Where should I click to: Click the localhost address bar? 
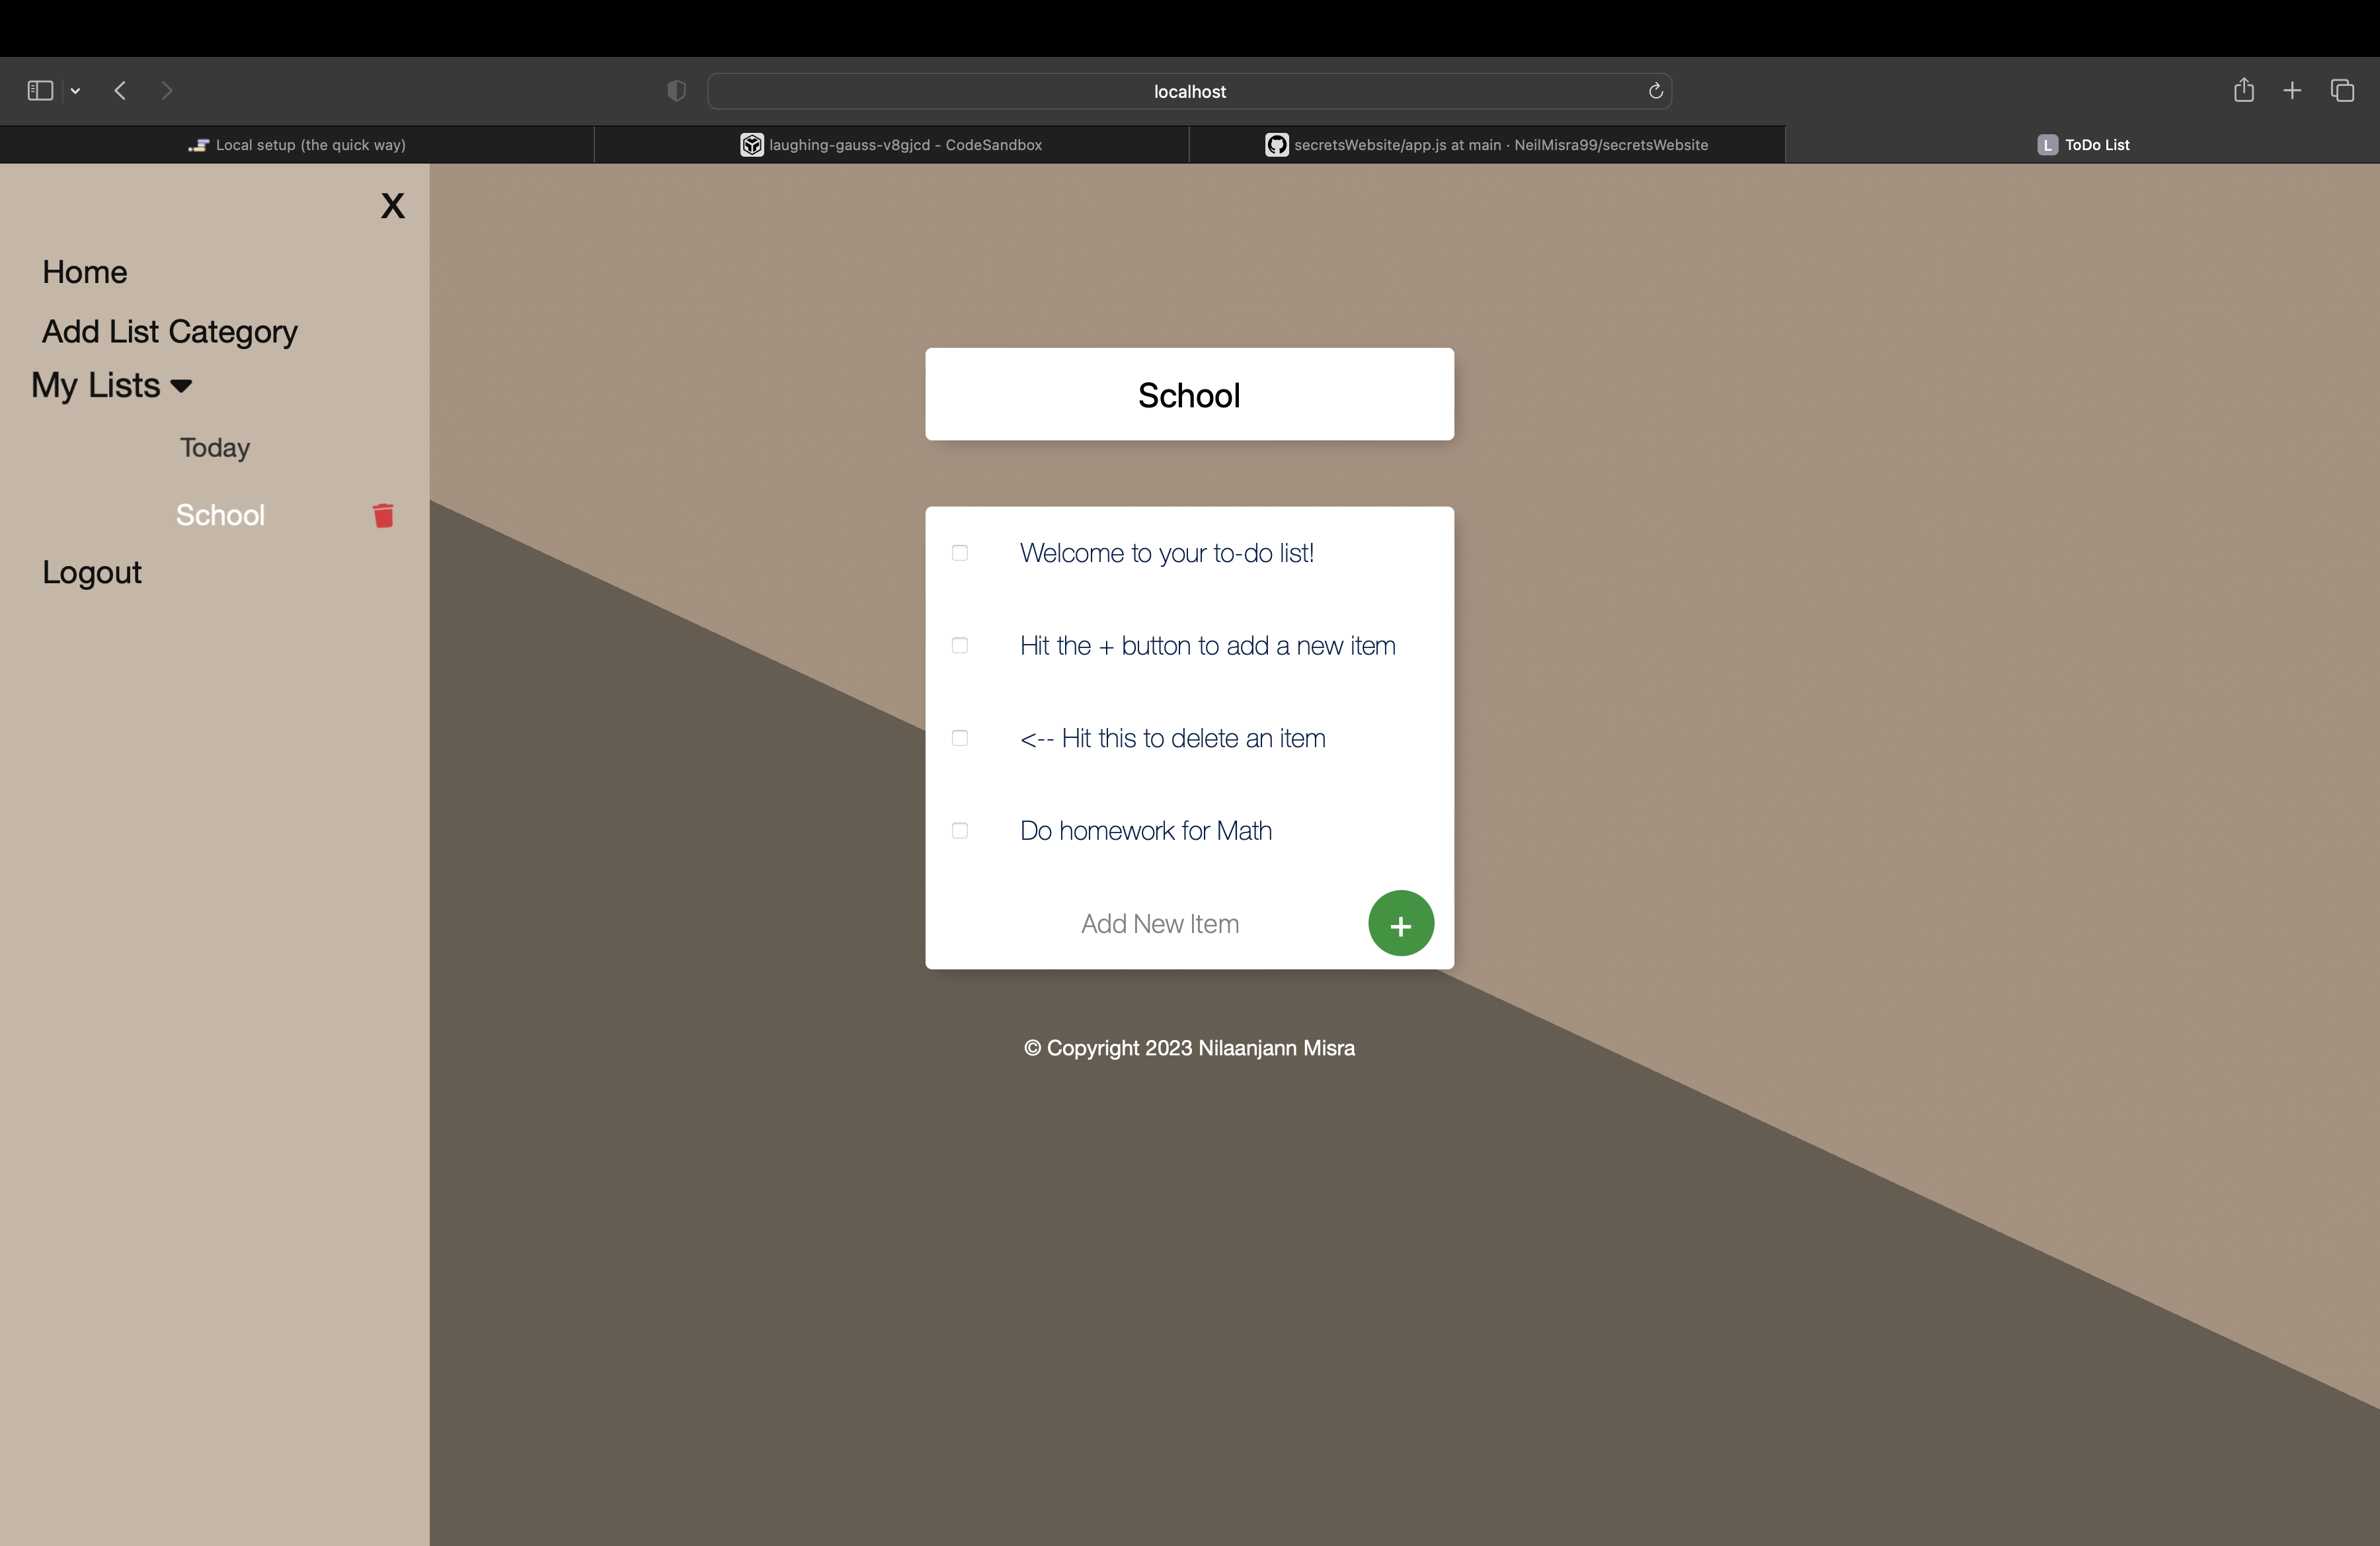point(1189,91)
